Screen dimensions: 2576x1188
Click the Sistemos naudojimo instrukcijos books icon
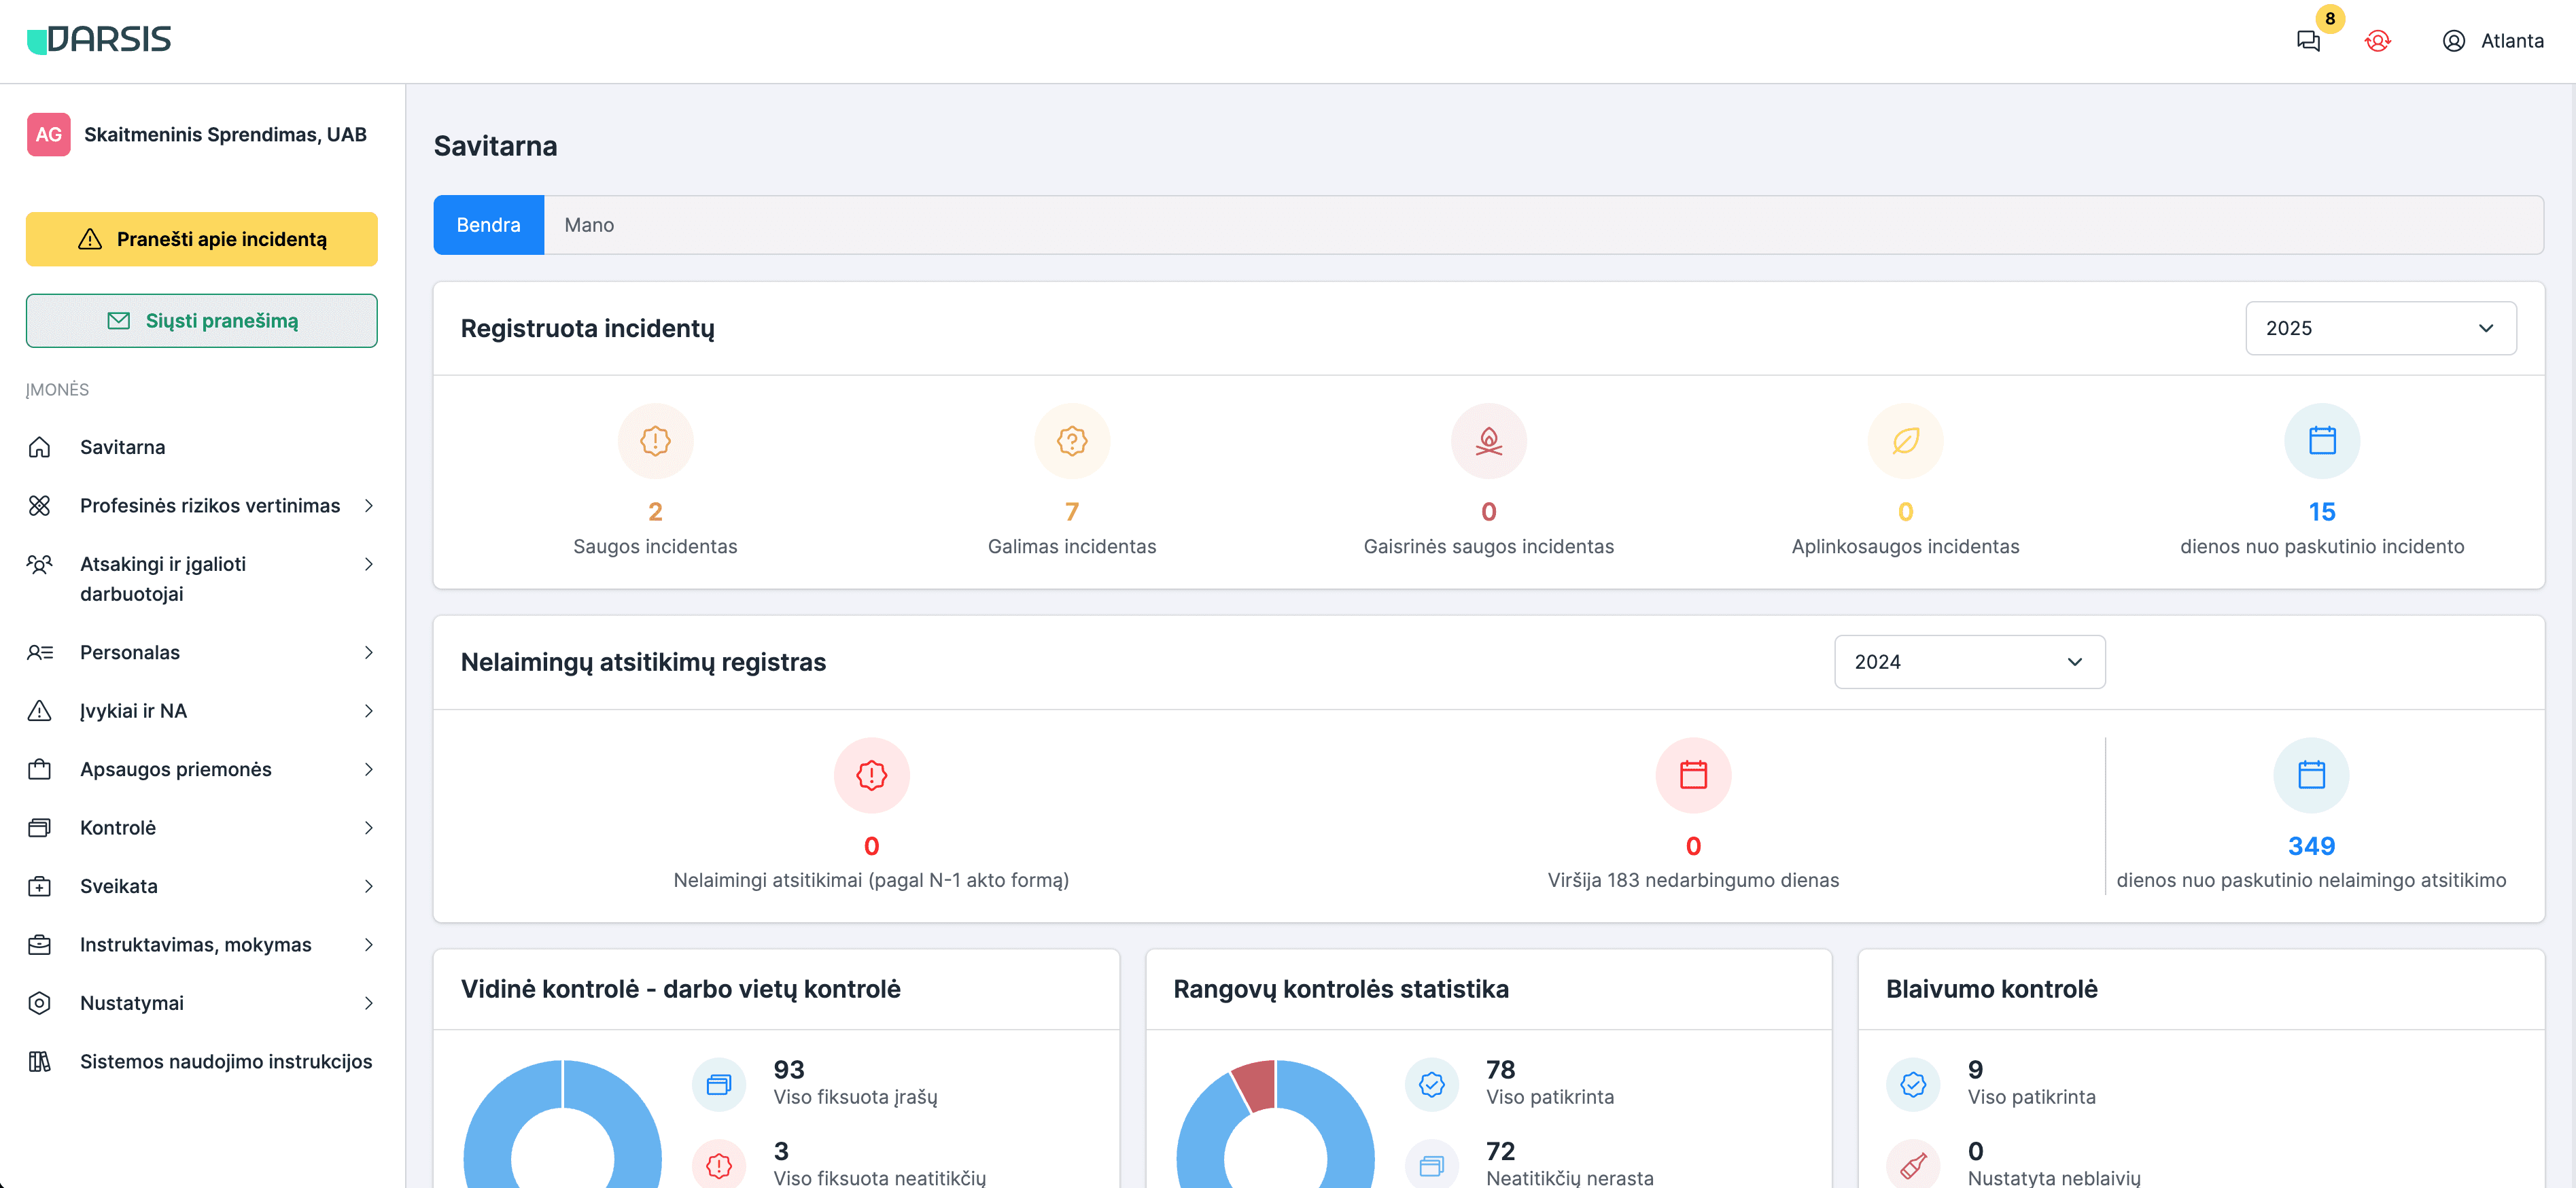40,1062
